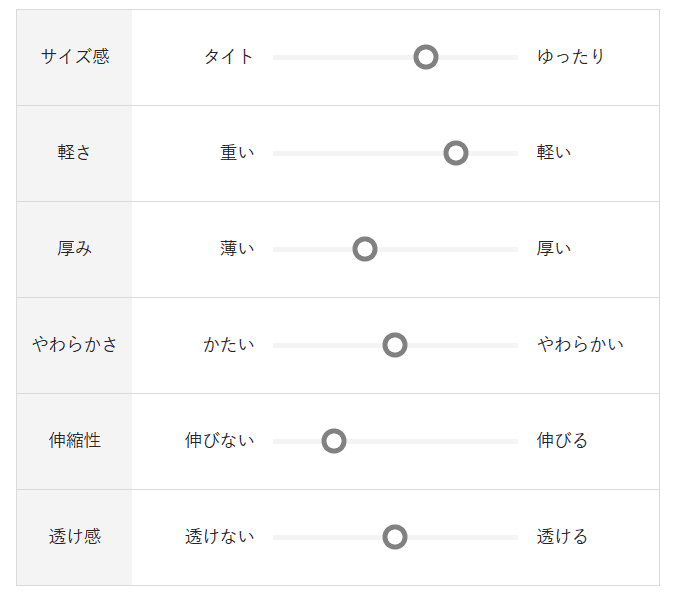Image resolution: width=676 pixels, height=595 pixels.
Task: Click the 軽さ slider handle
Action: click(456, 153)
